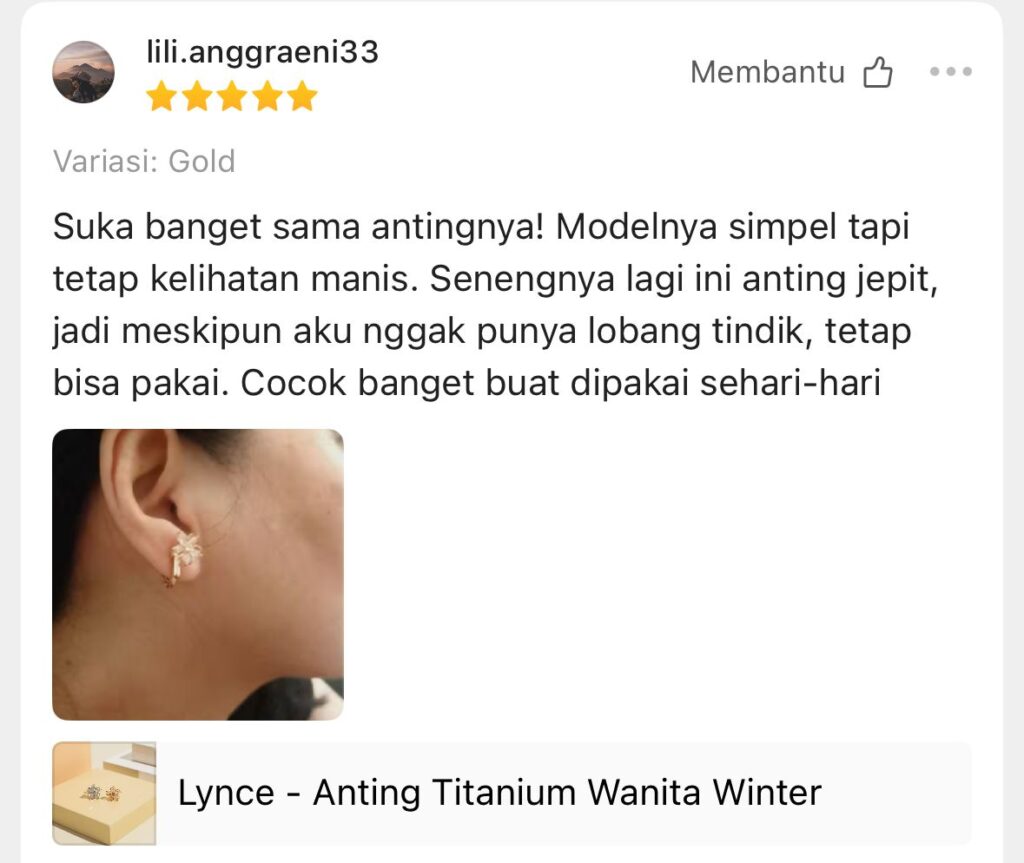Screen dimensions: 1024x863
Task: Open the Lynce product box thumbnail
Action: [104, 793]
